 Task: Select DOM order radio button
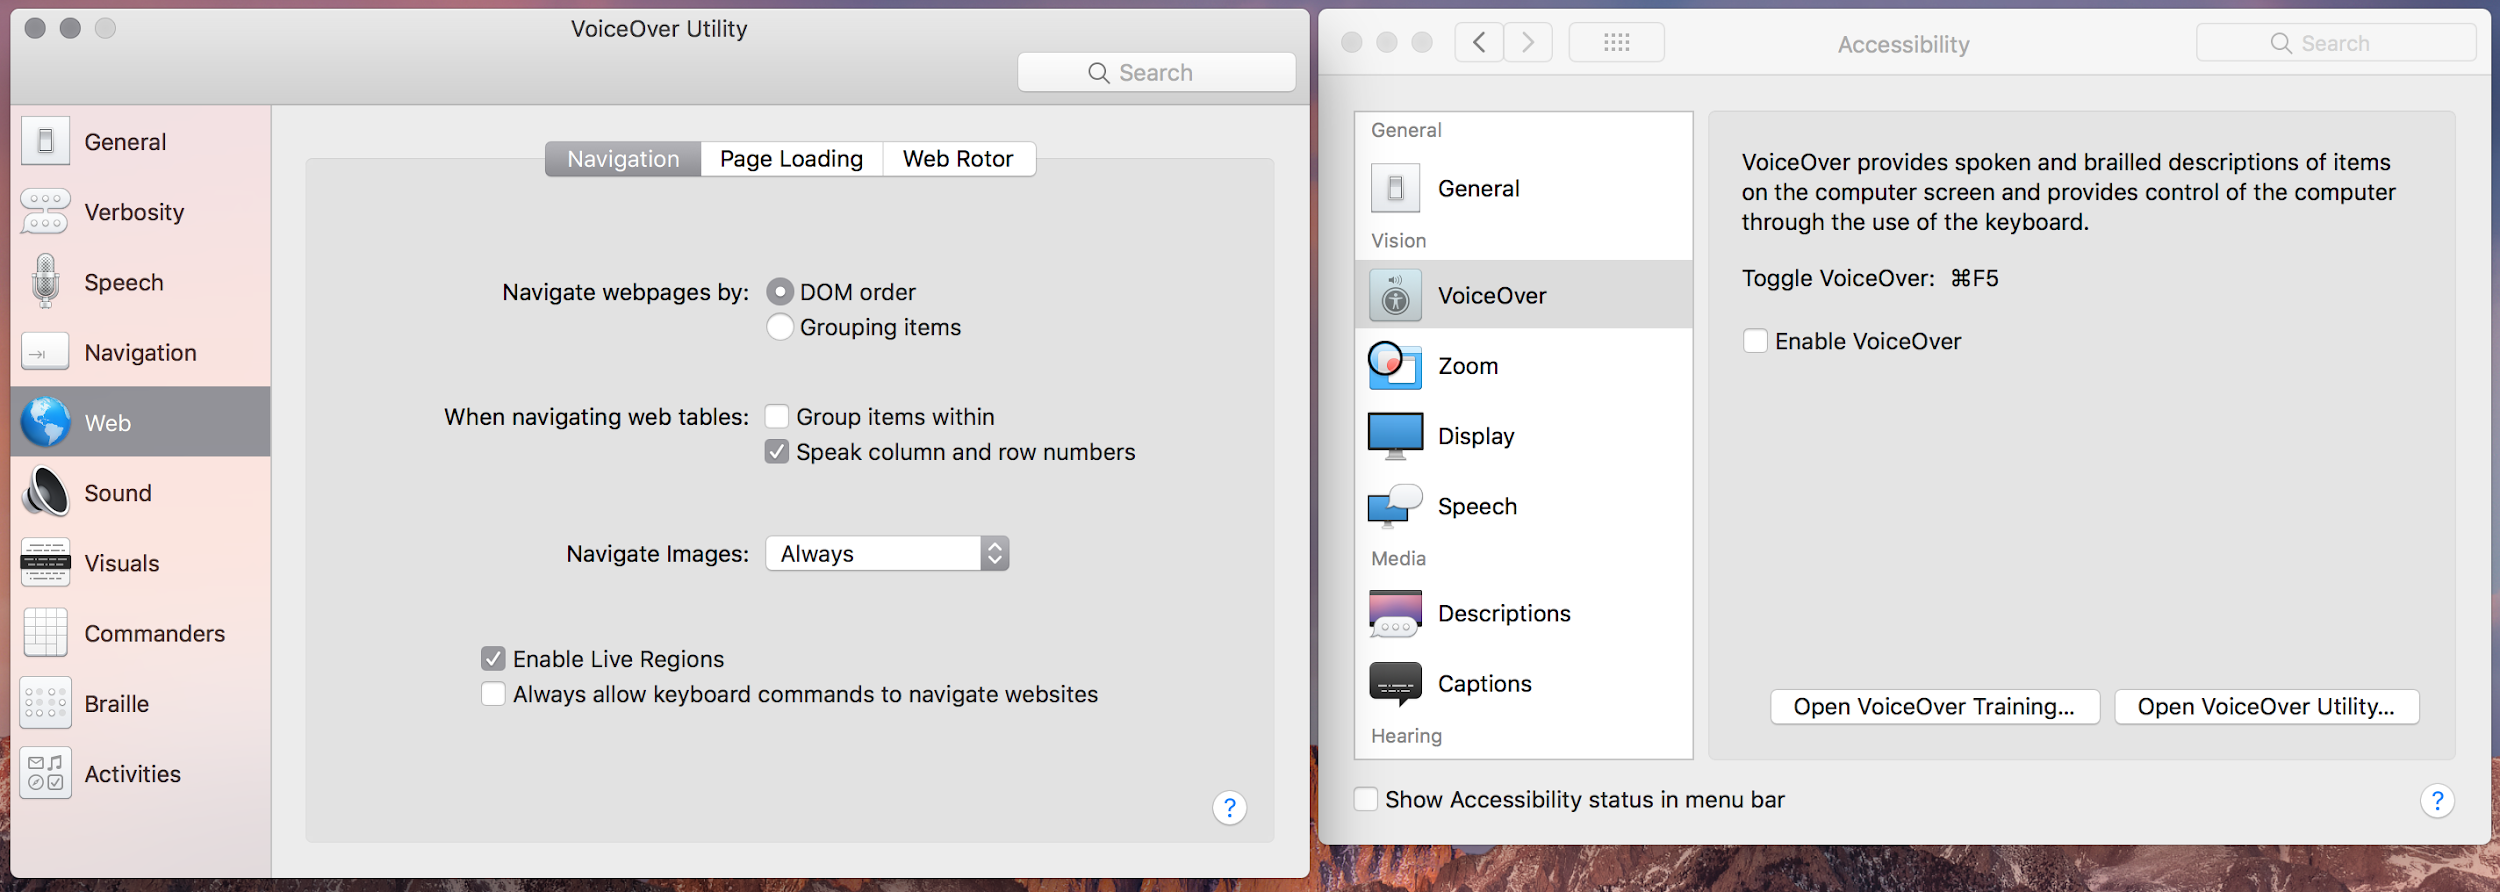click(x=780, y=292)
